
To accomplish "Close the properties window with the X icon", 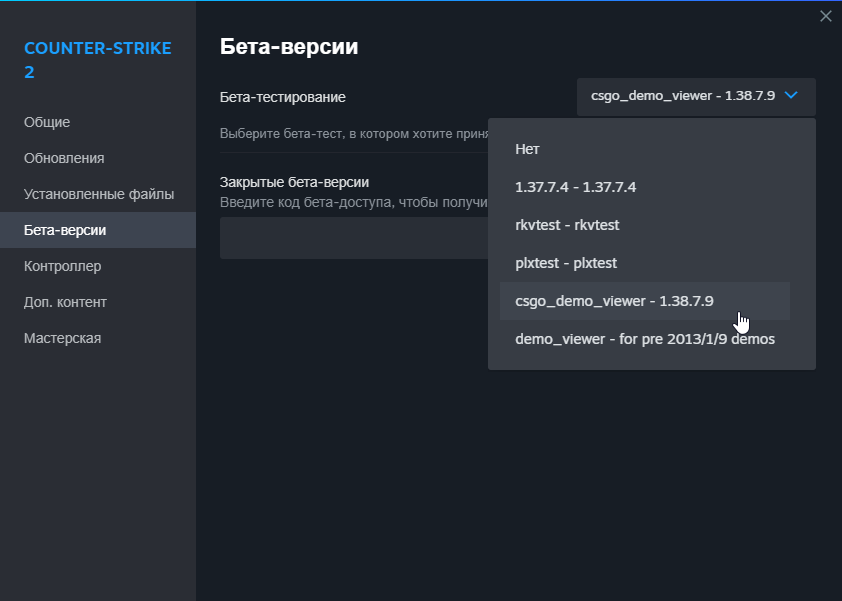I will [x=825, y=16].
